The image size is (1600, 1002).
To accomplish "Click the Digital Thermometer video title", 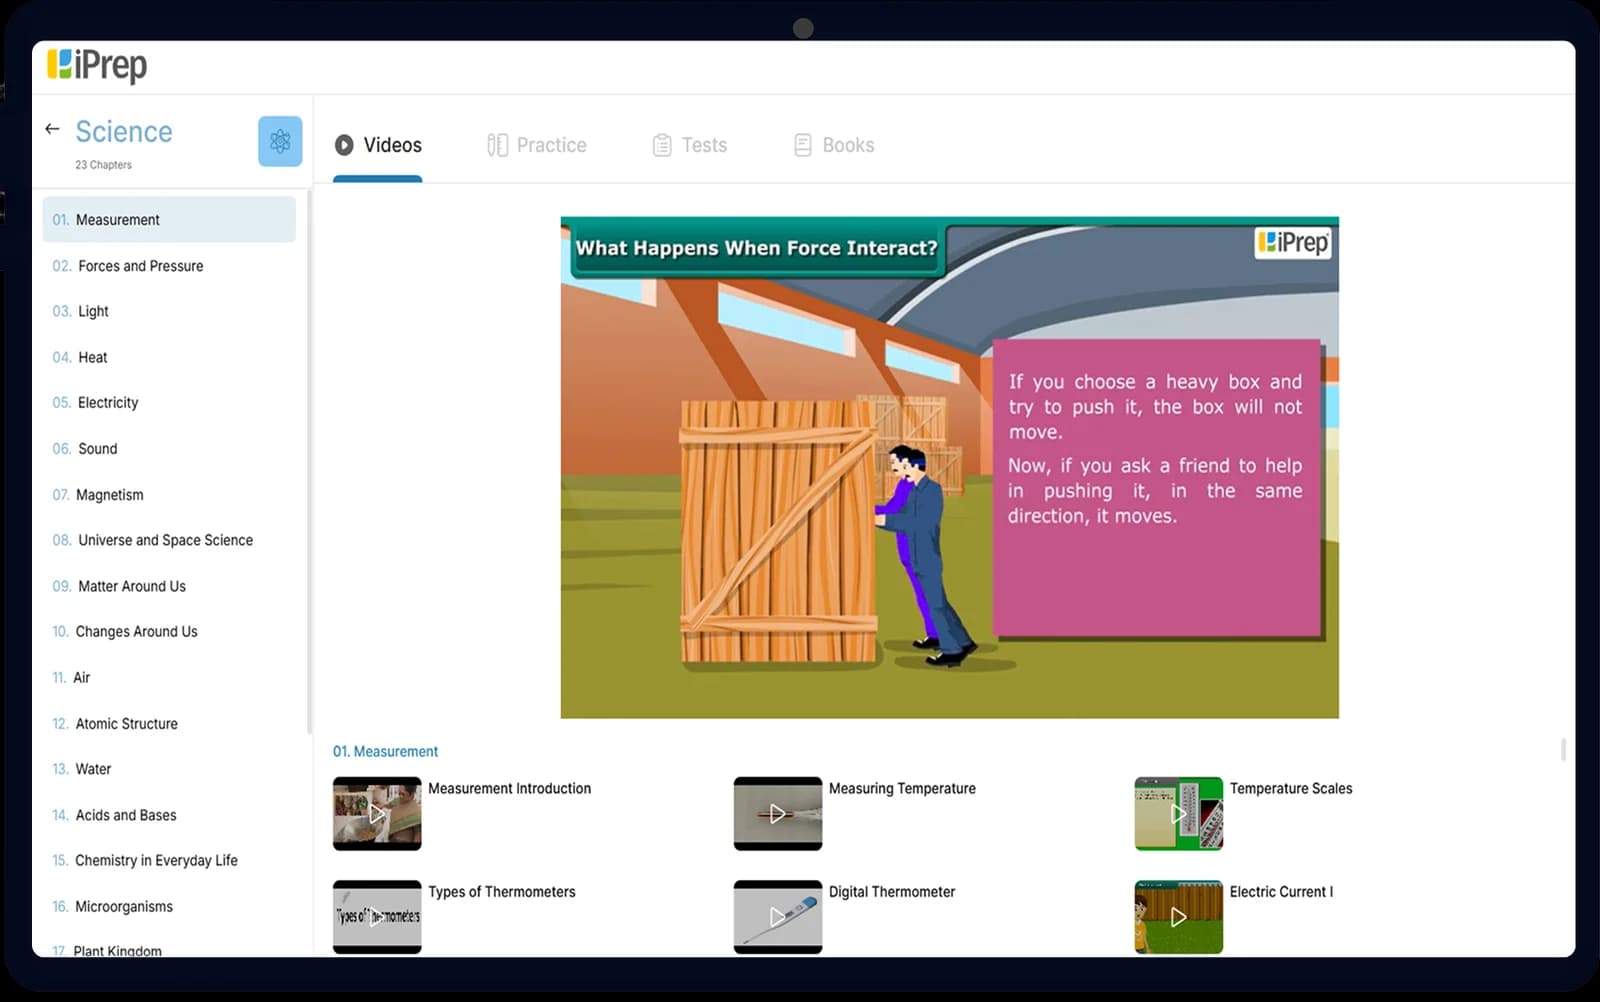I will [x=892, y=891].
